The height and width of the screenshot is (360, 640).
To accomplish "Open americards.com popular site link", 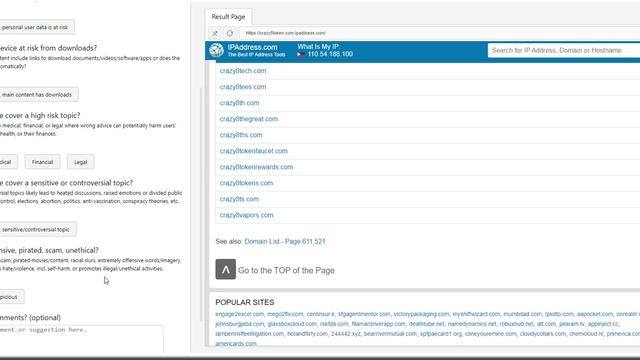I will 236,343.
